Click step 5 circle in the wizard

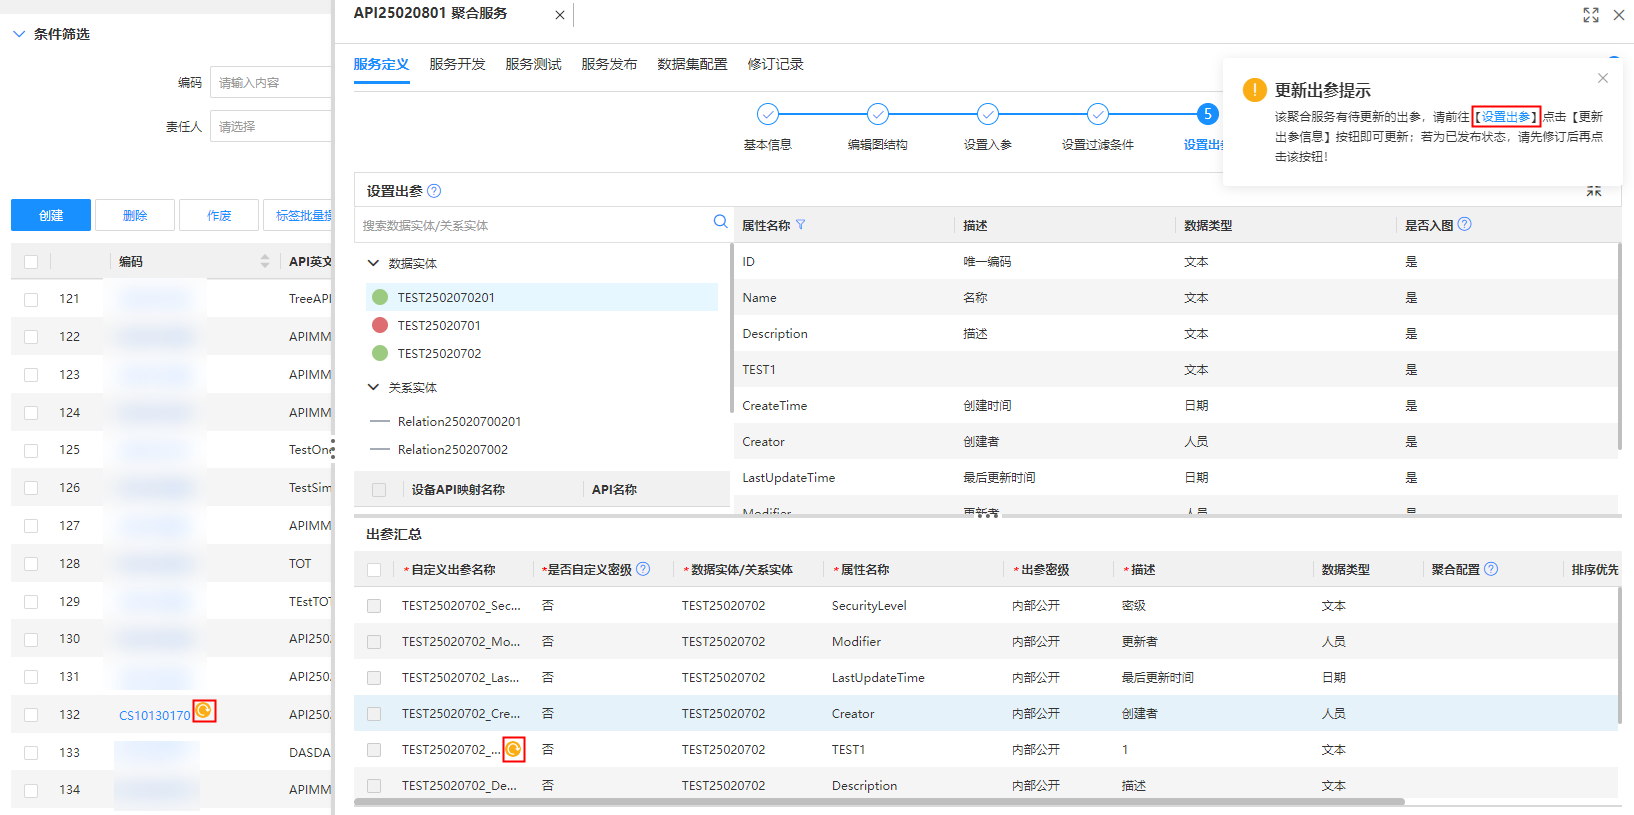pos(1208,114)
